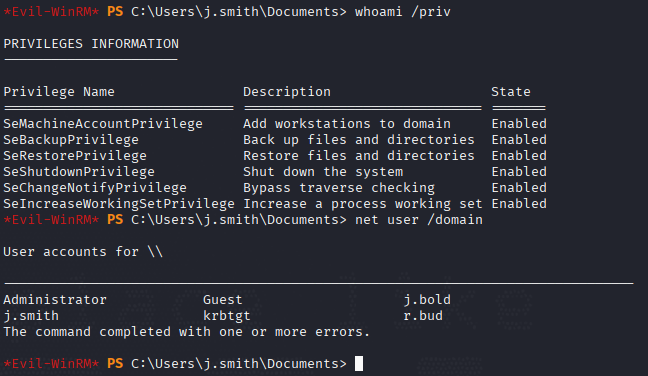
Task: Click the 'whoami /priv' command text
Action: [403, 12]
